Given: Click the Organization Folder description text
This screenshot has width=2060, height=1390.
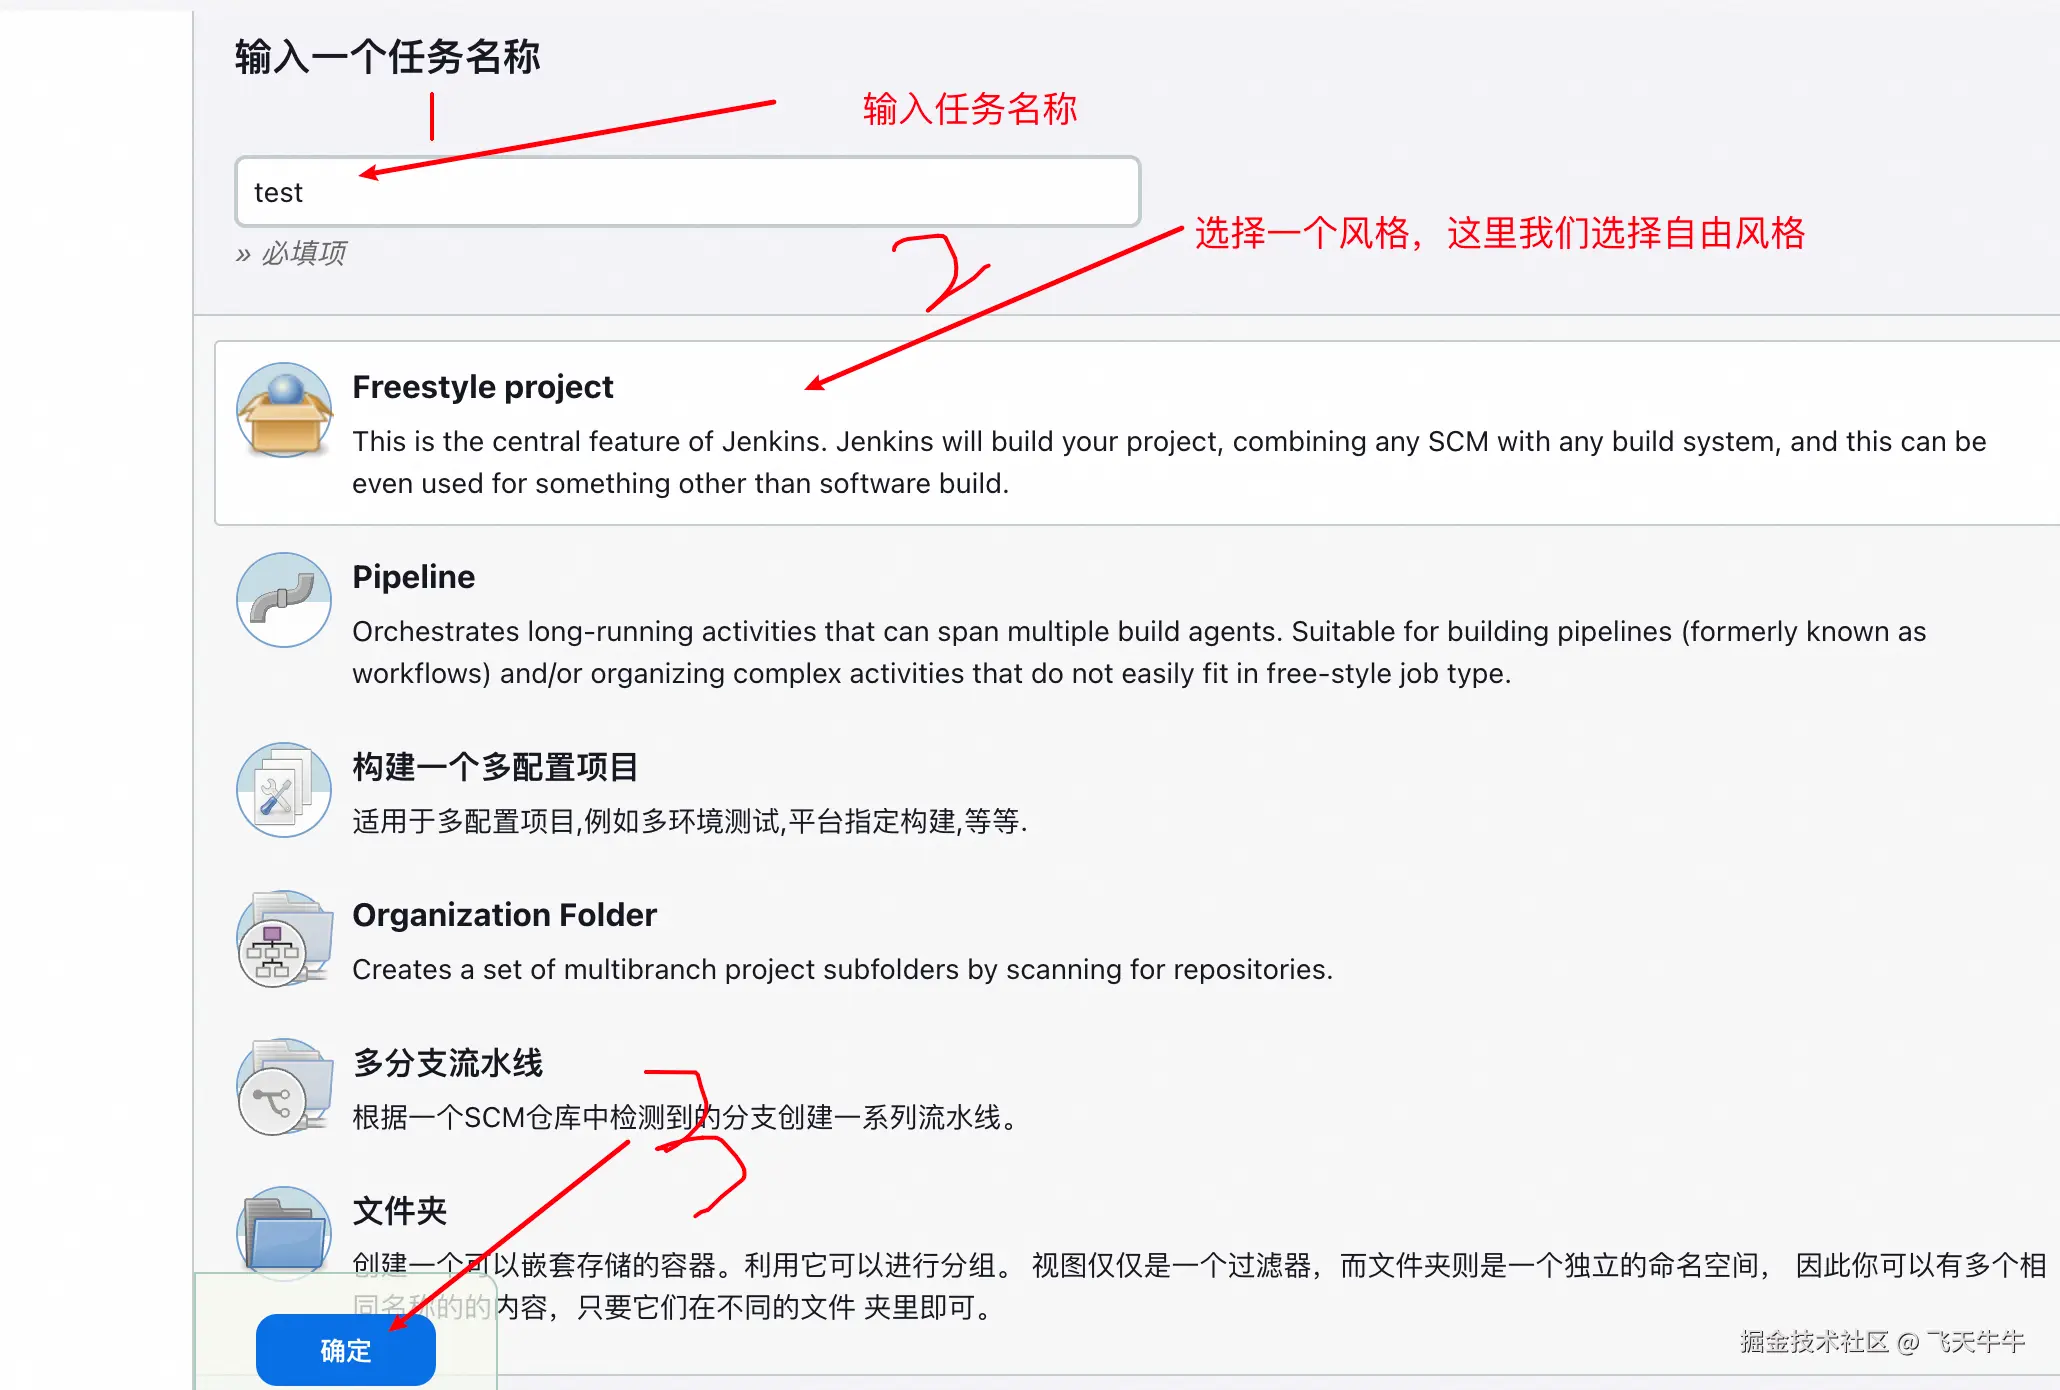Looking at the screenshot, I should coord(842,969).
